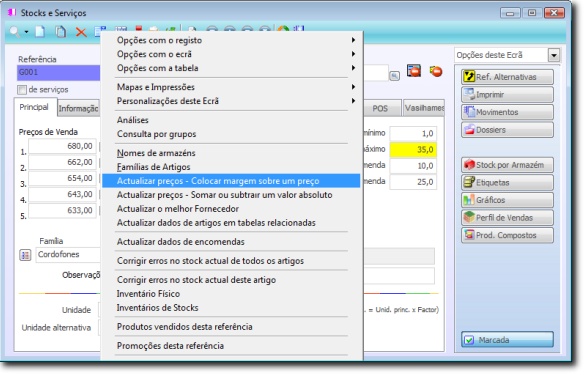Open Movimentos from the side panel

coord(507,112)
